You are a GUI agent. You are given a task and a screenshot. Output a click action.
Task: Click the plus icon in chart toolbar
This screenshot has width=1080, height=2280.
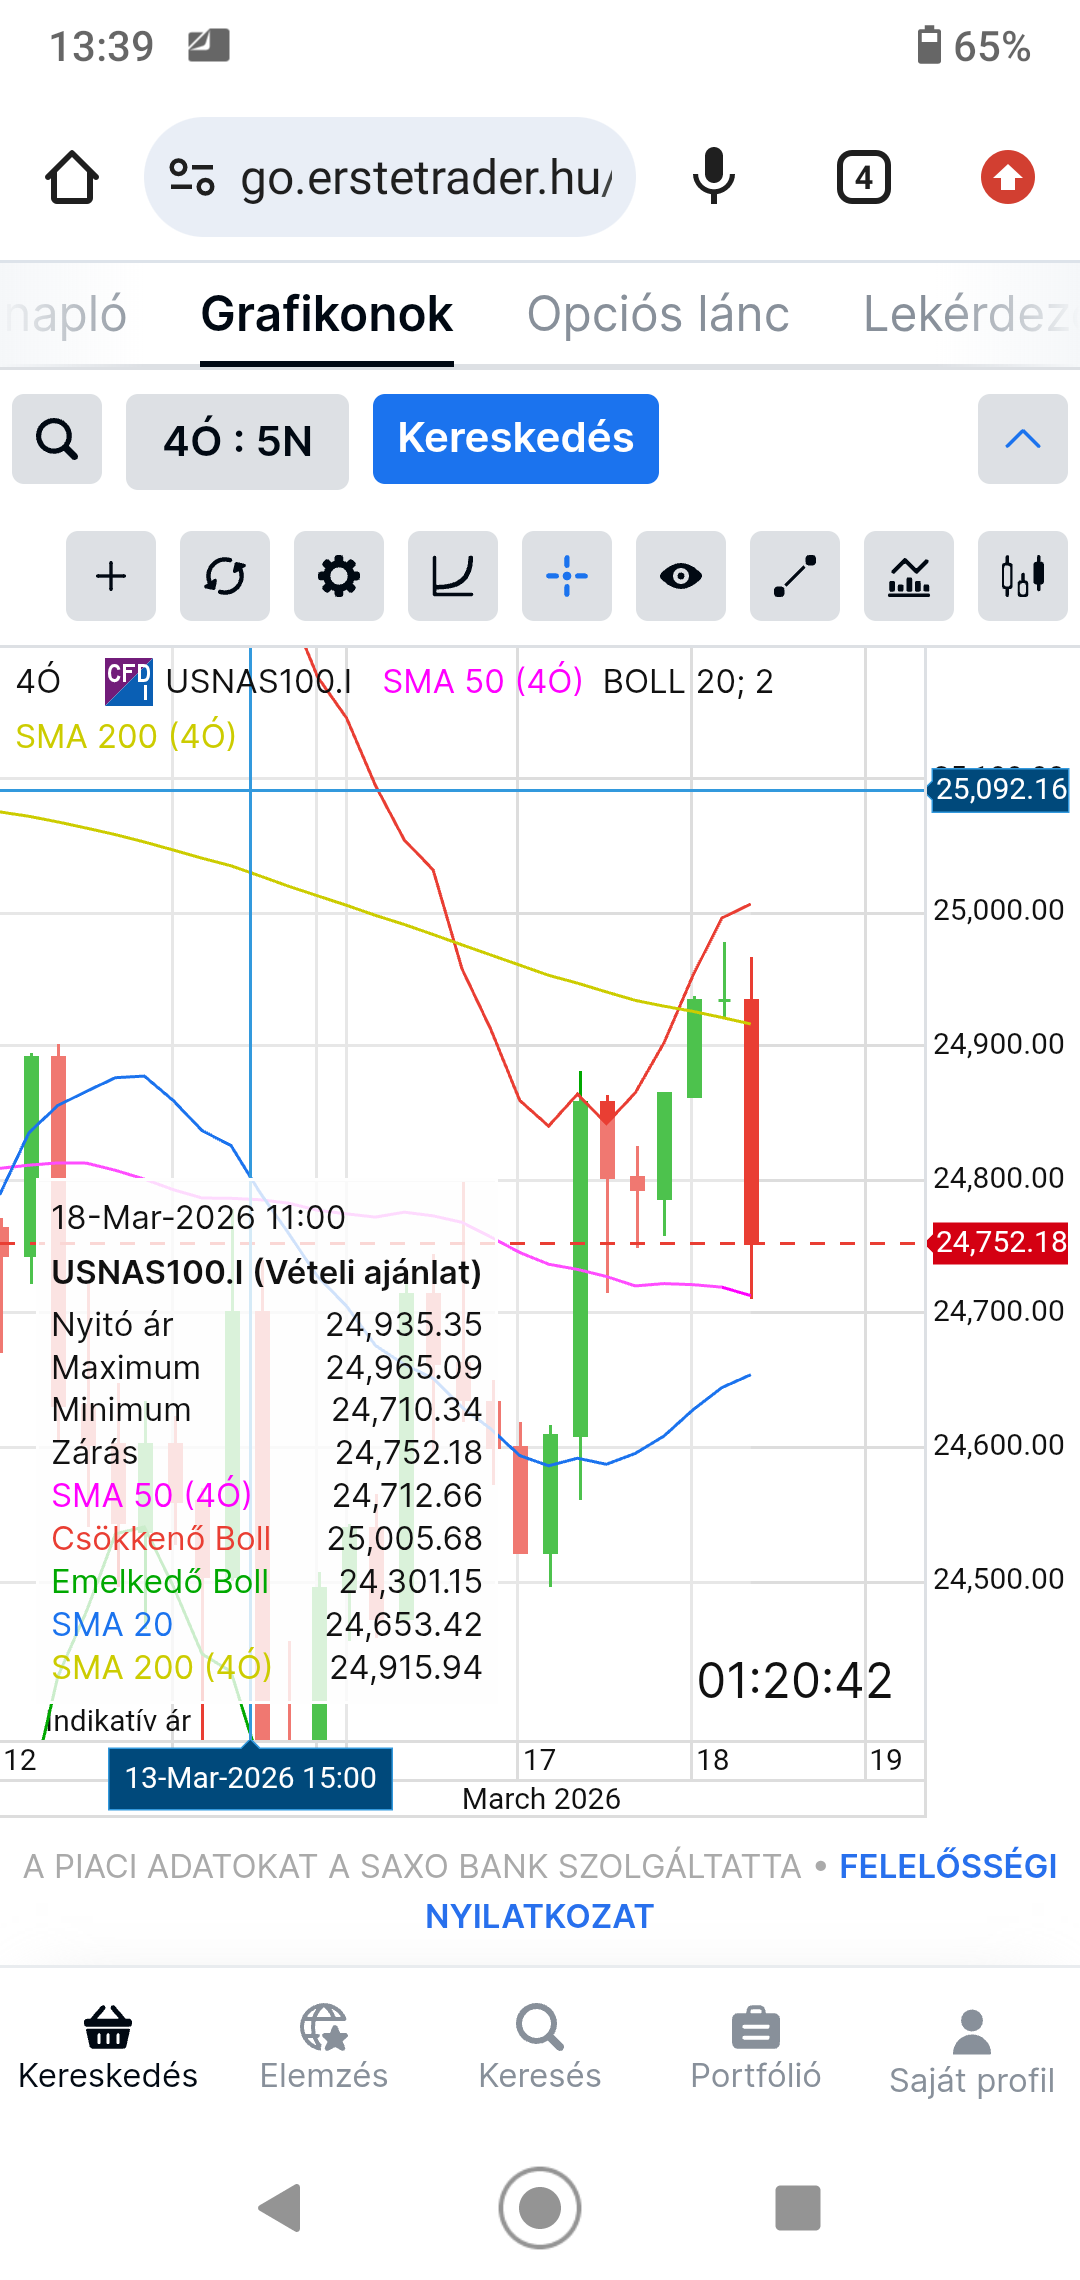111,576
